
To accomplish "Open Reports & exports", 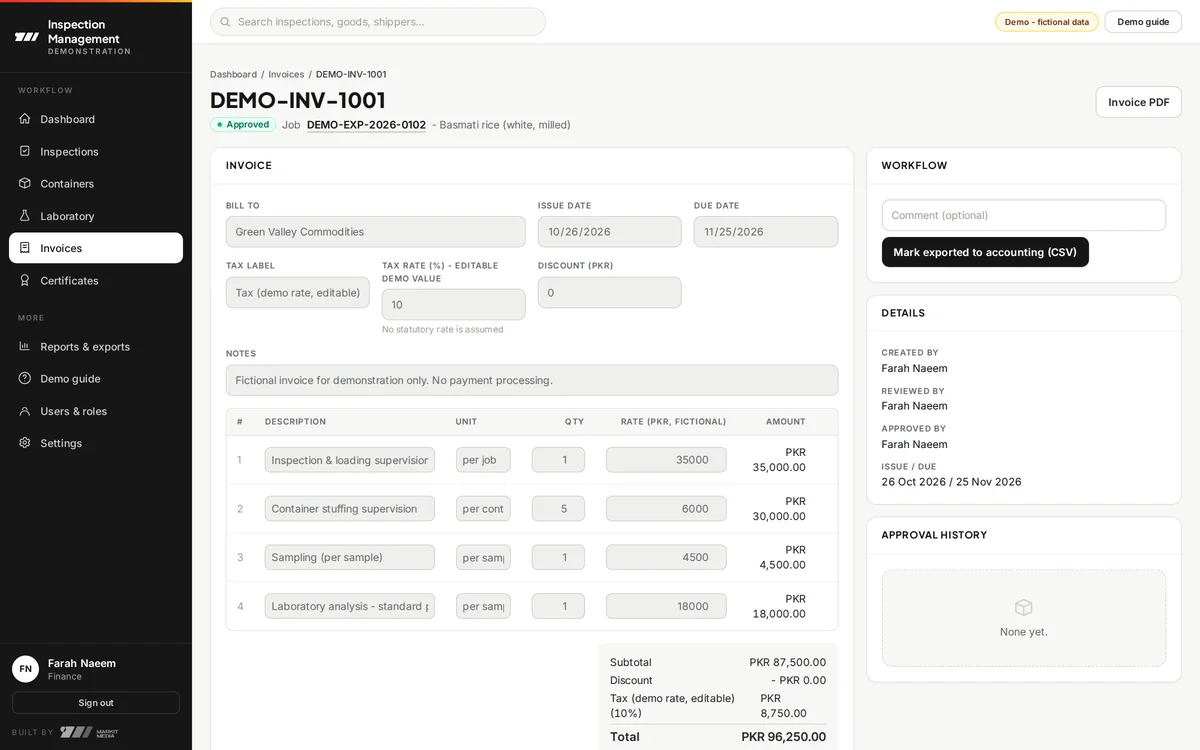I will coord(96,346).
